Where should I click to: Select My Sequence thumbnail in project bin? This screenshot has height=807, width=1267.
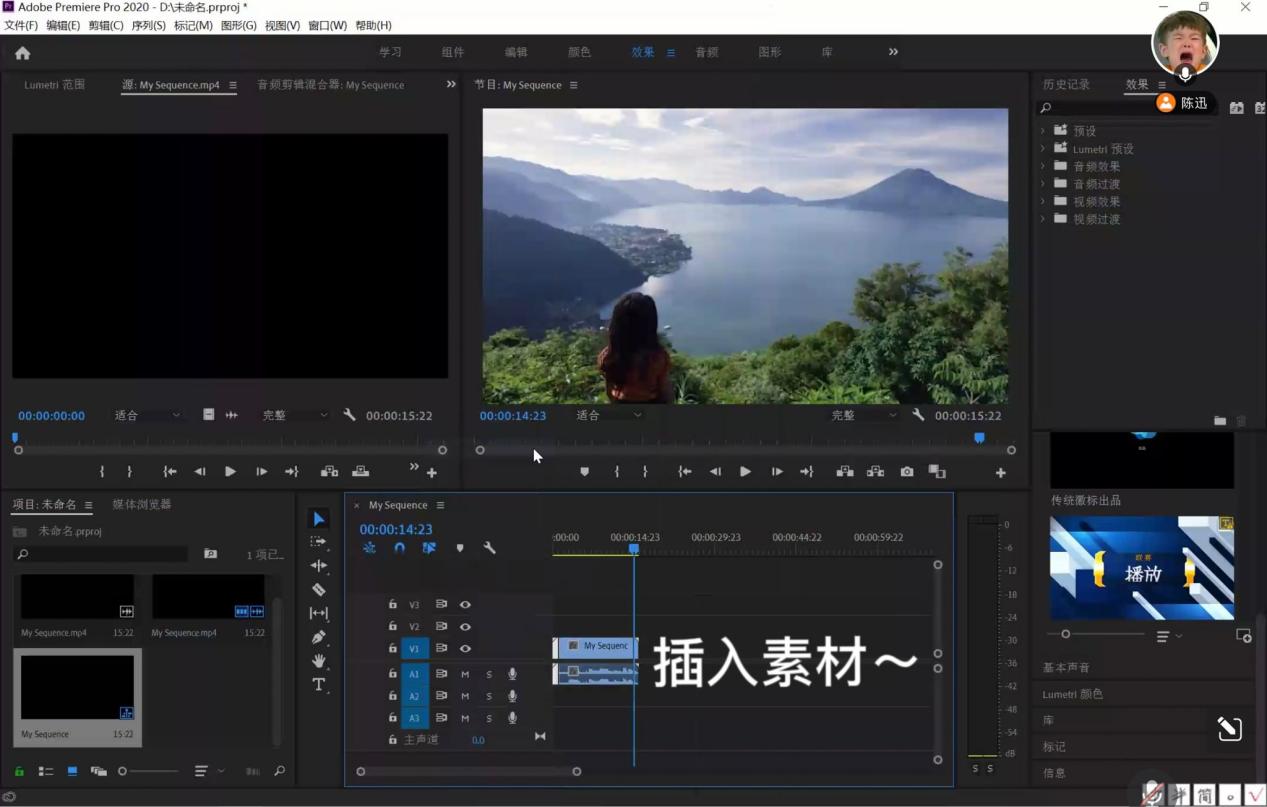pyautogui.click(x=77, y=688)
